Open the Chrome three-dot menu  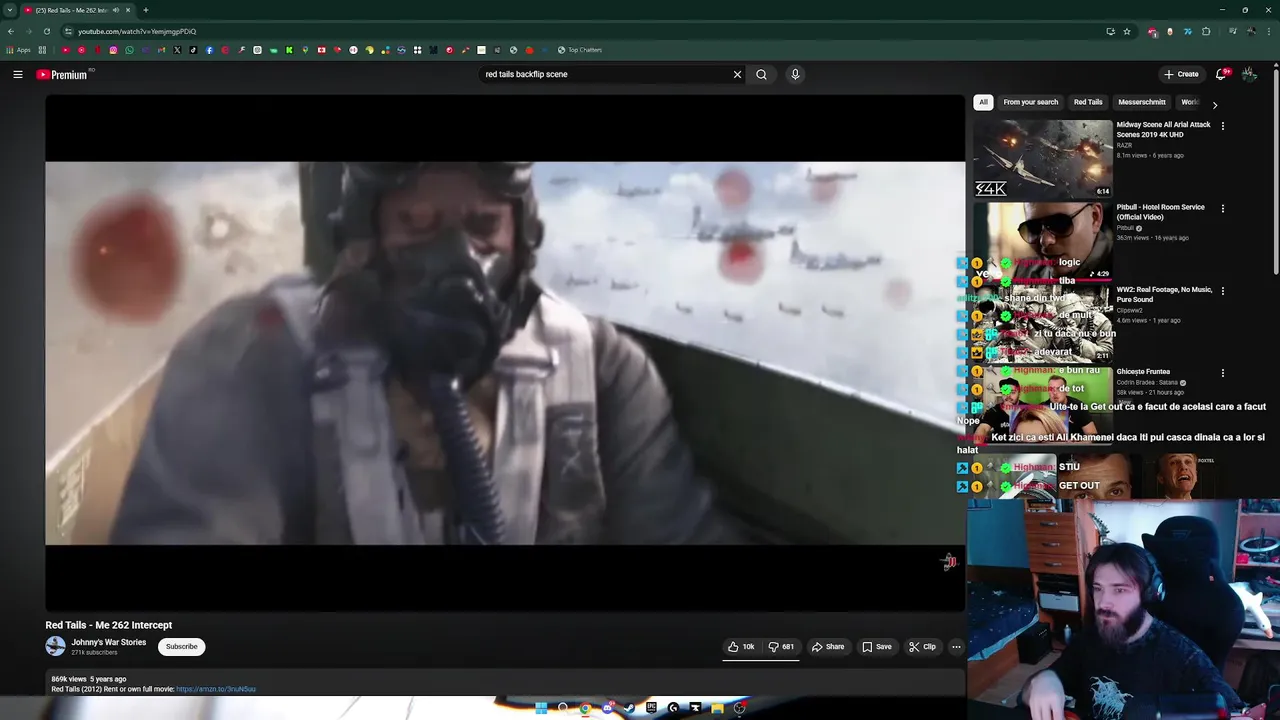[1269, 31]
